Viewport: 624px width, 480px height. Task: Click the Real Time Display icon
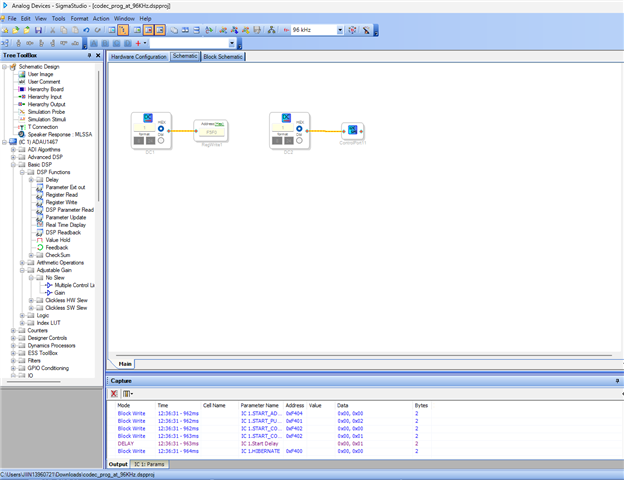(40, 224)
